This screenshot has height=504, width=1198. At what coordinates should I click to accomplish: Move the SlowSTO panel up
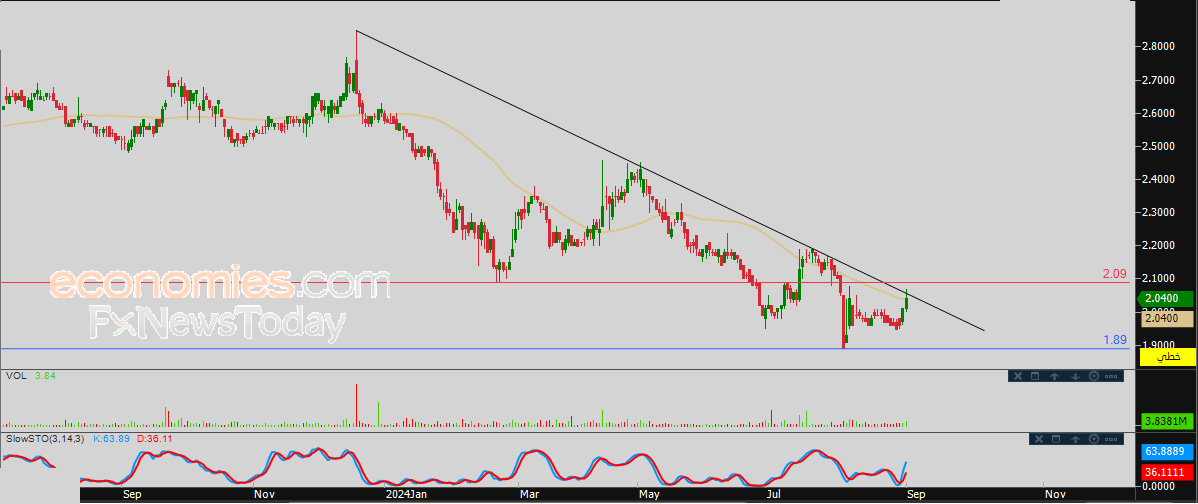[1075, 438]
